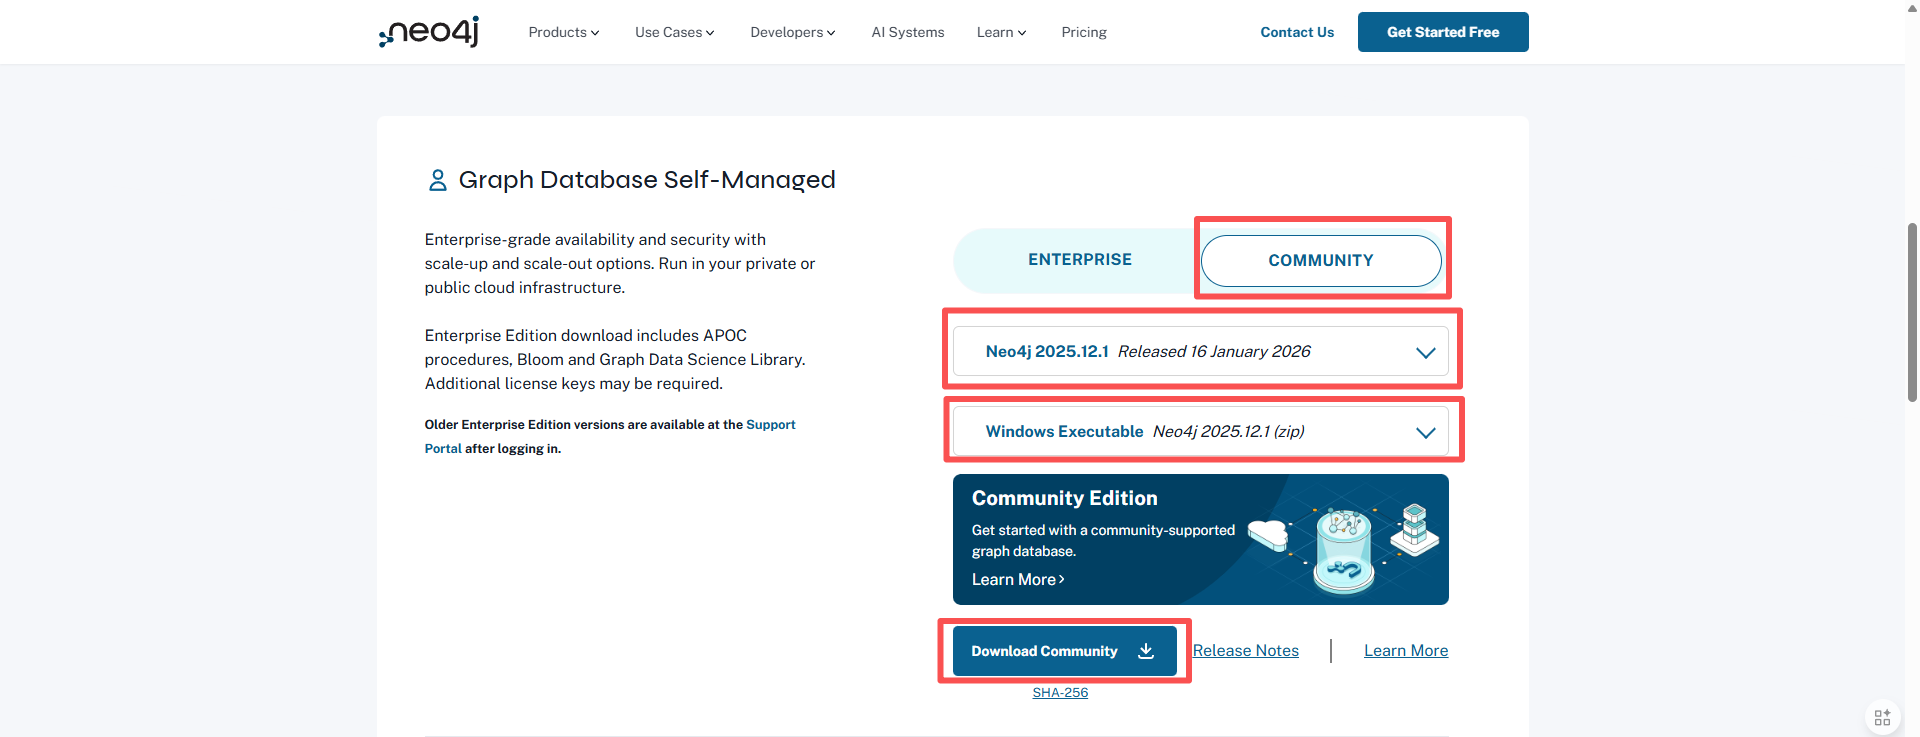The width and height of the screenshot is (1920, 737).
Task: Expand the Products menu
Action: tap(563, 32)
